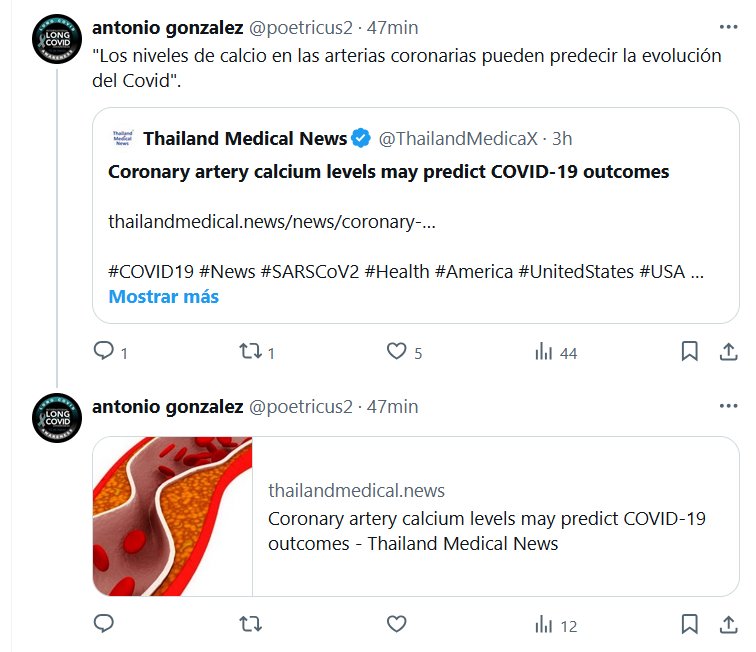756x652 pixels.
Task: Open the thailandmedical.news/news/coronary link
Action: click(272, 222)
